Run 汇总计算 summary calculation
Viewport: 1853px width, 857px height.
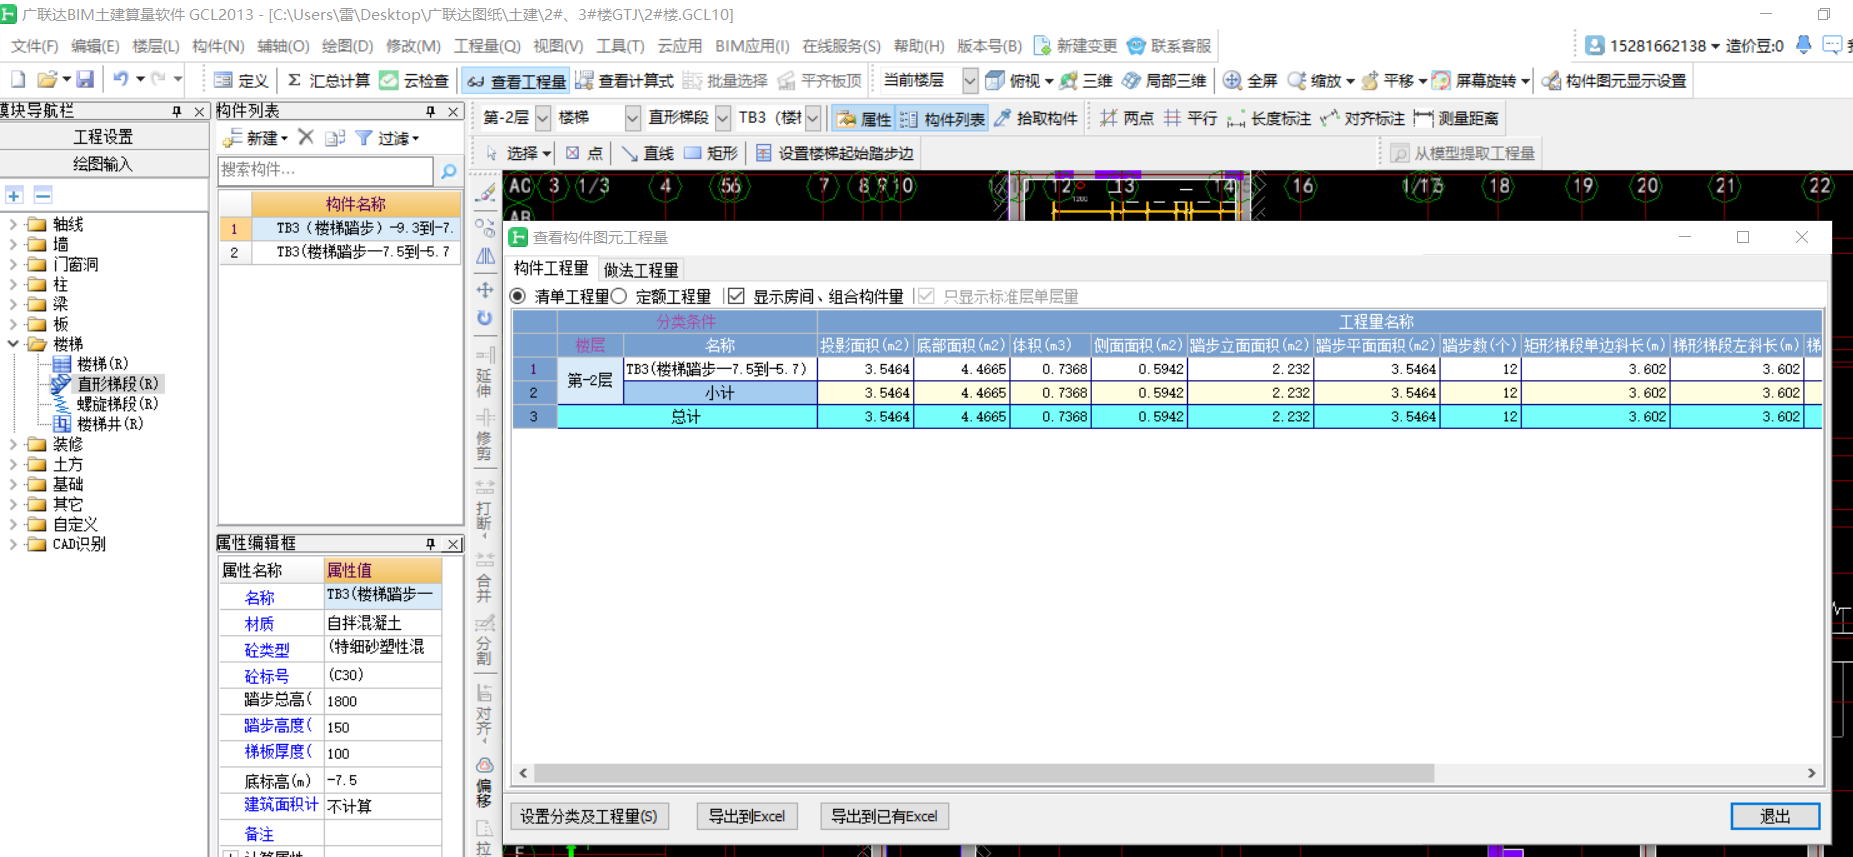coord(328,81)
